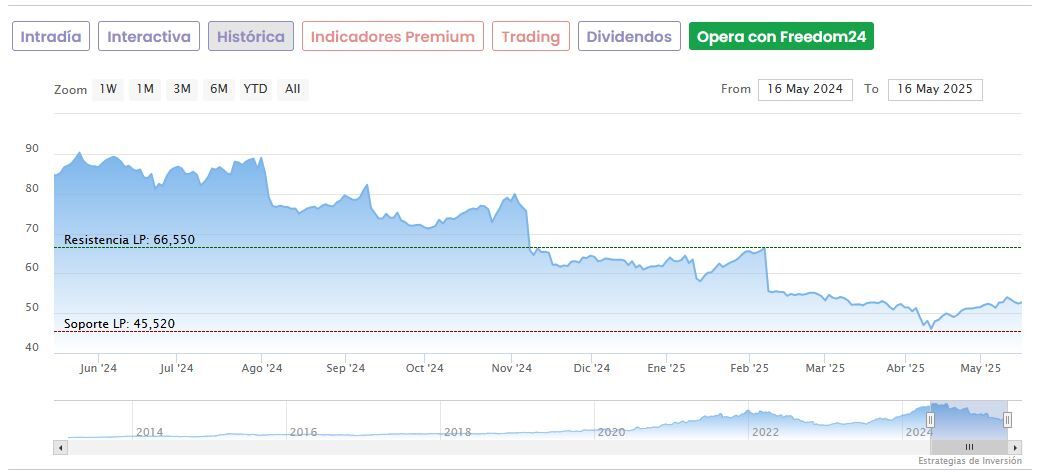
Task: Click the left range handle in navigator
Action: click(930, 420)
